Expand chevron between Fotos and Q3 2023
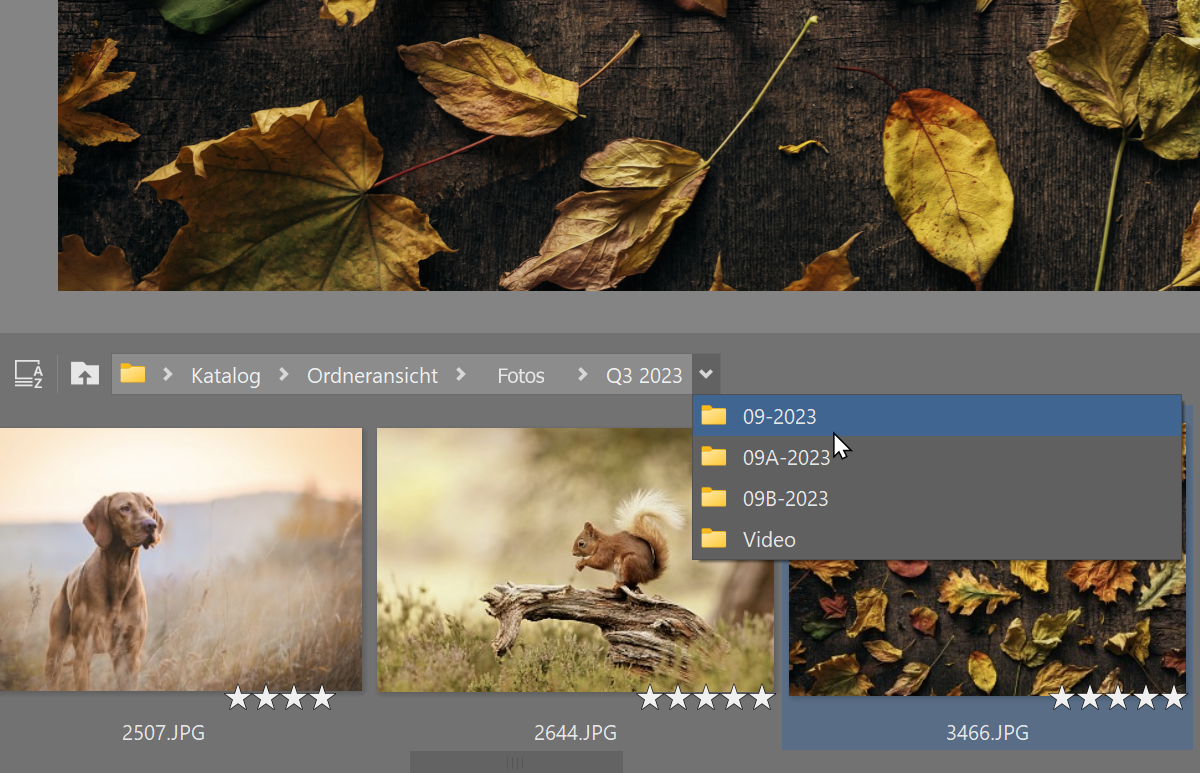Screen dimensions: 1200x773 pos(582,375)
